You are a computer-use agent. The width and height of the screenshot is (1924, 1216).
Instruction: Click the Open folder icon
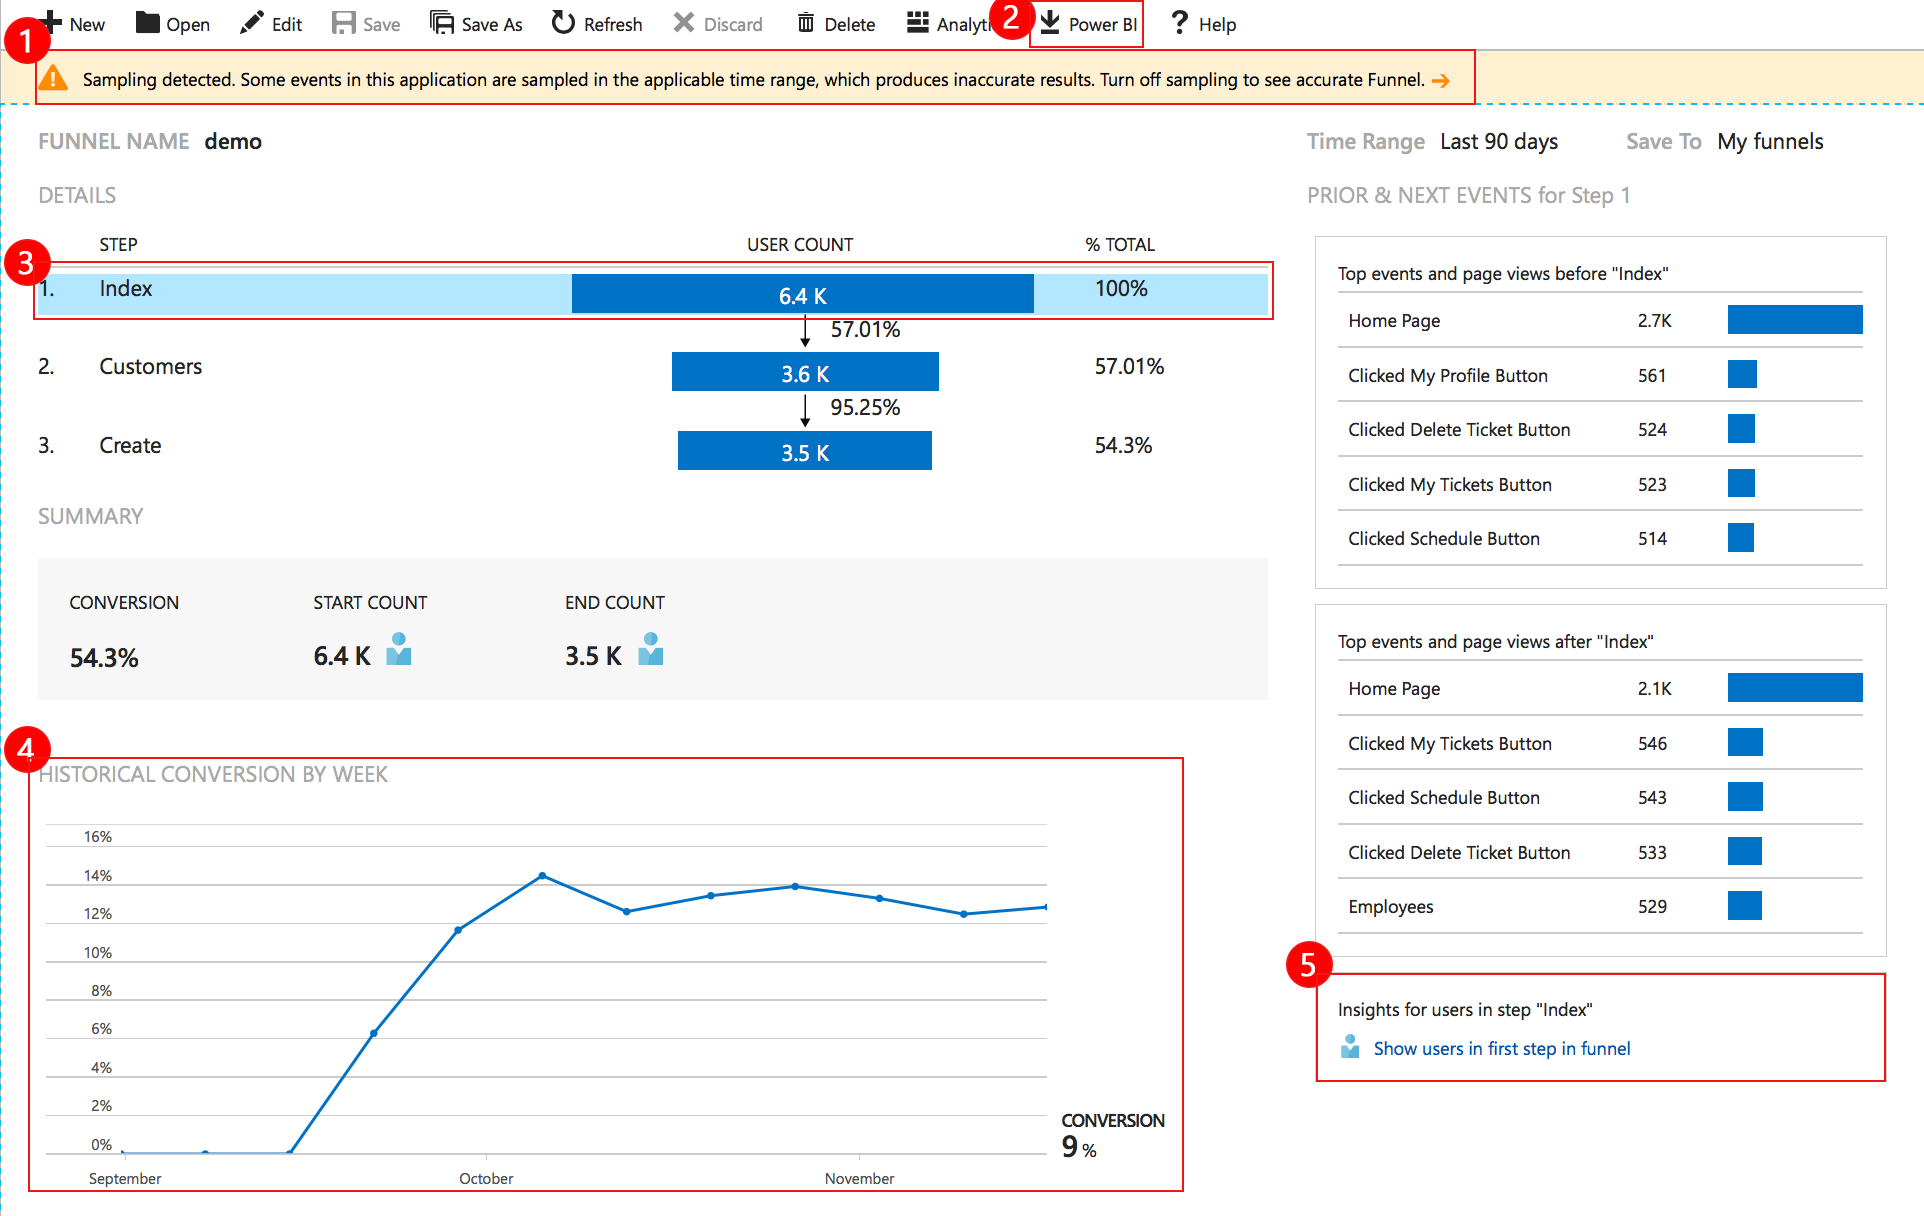(x=148, y=23)
